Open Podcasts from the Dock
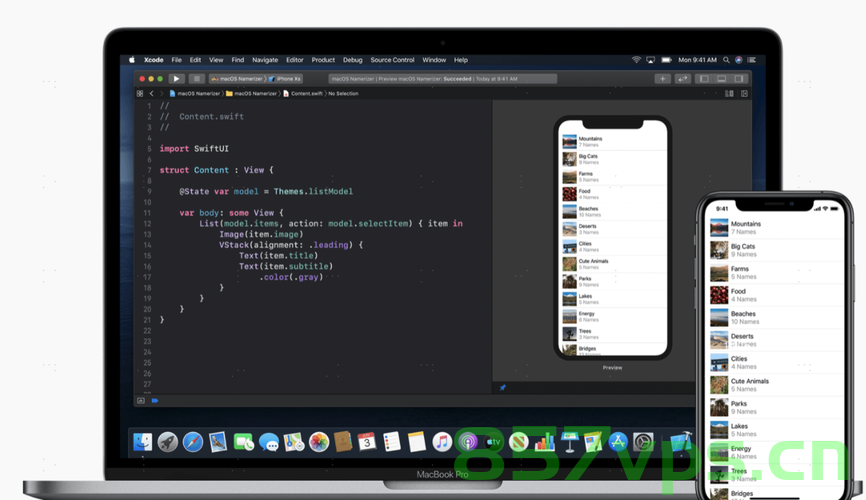This screenshot has width=866, height=500. 467,441
